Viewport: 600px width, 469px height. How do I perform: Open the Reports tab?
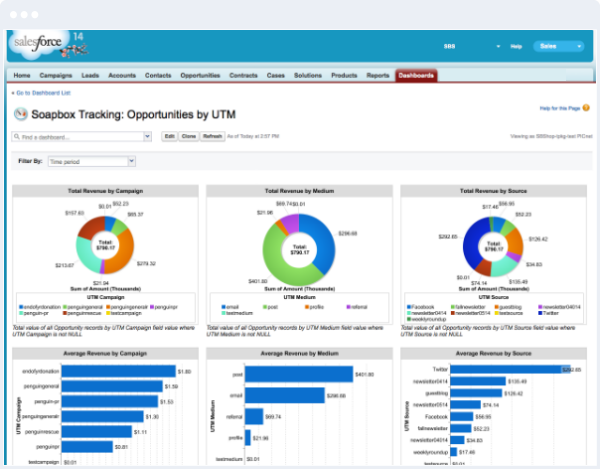(x=378, y=75)
